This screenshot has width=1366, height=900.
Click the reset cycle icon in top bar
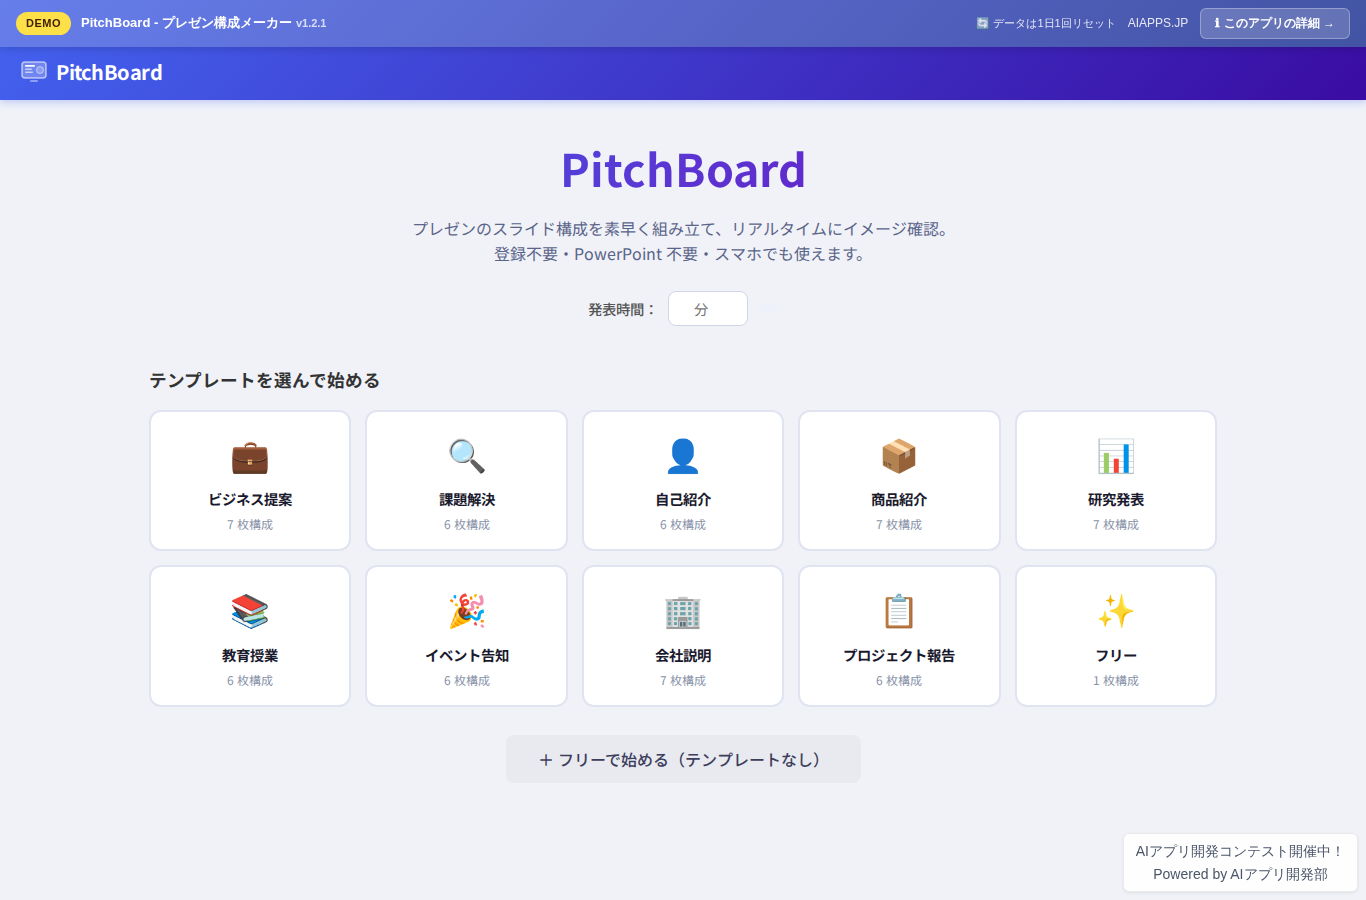tap(982, 23)
